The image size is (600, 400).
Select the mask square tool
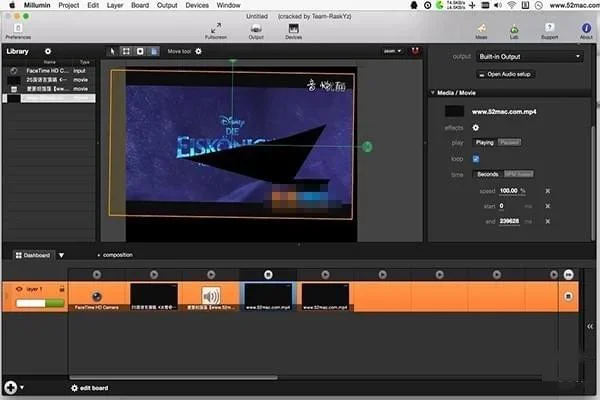tap(140, 51)
